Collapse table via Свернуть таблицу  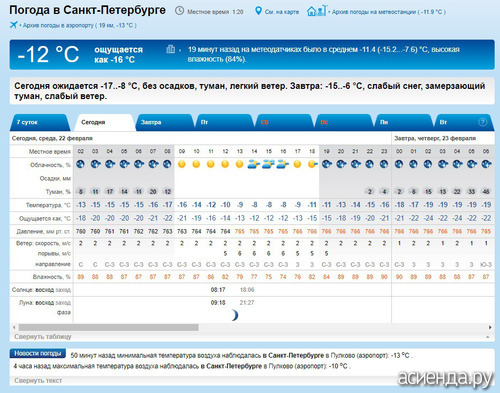point(43,337)
